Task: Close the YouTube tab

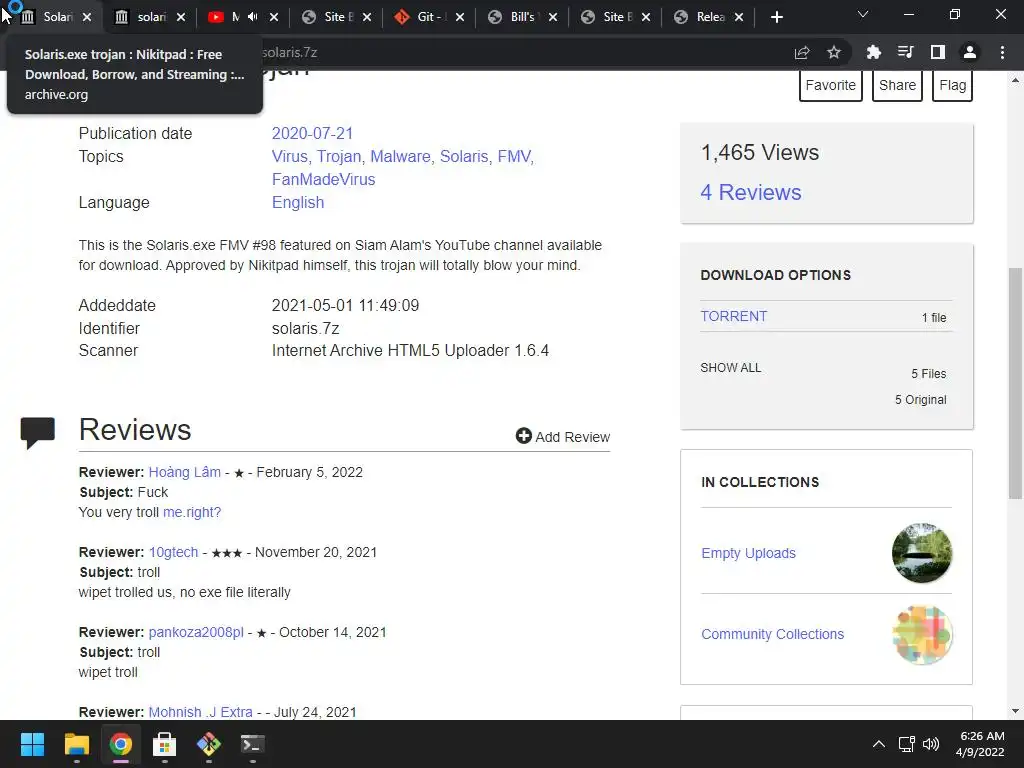Action: [274, 17]
